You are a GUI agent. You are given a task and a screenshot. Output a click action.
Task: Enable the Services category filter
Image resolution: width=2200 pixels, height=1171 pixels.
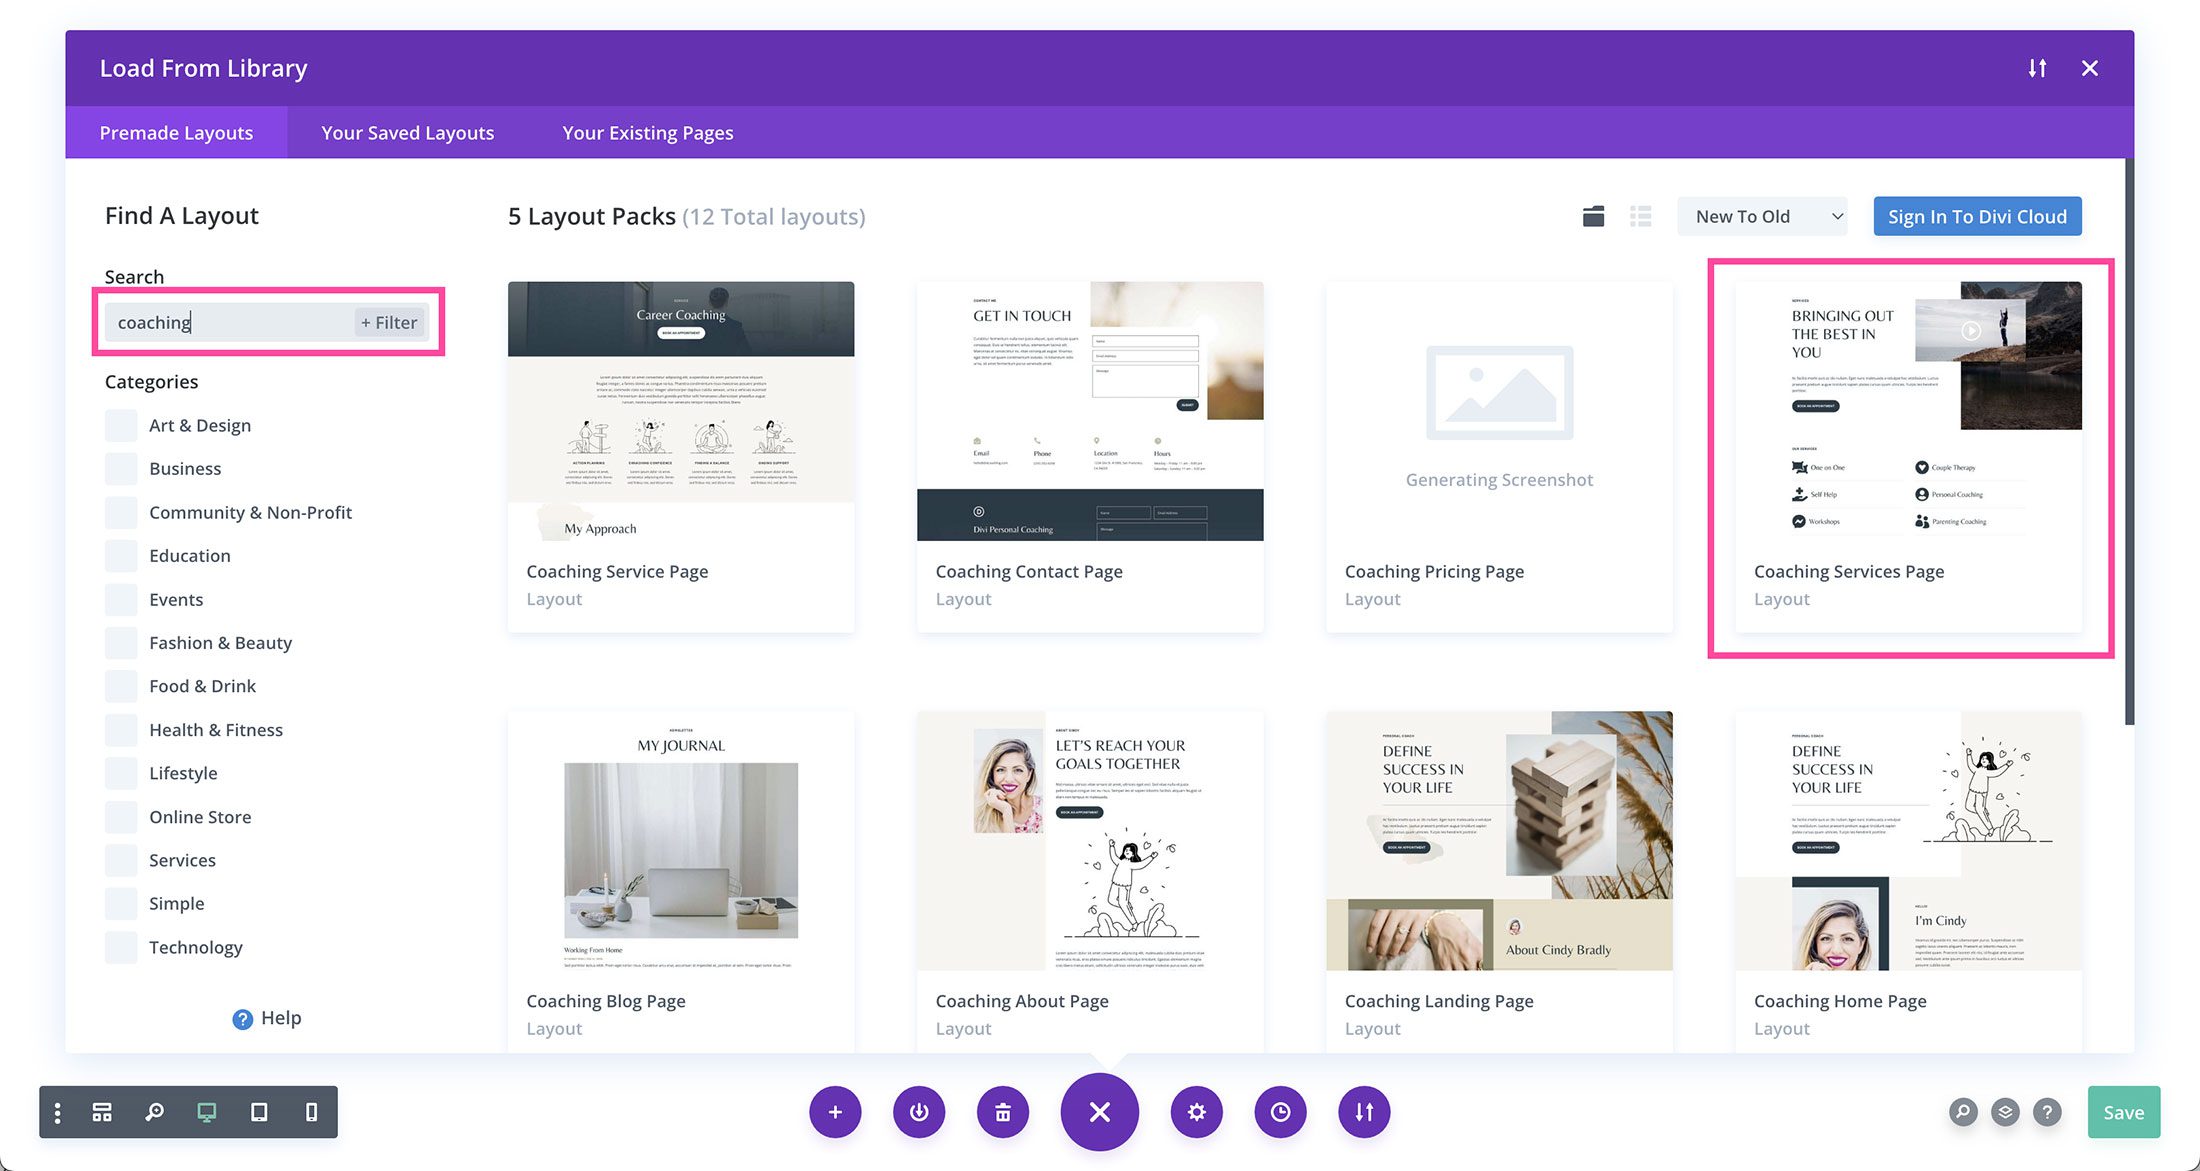(122, 860)
